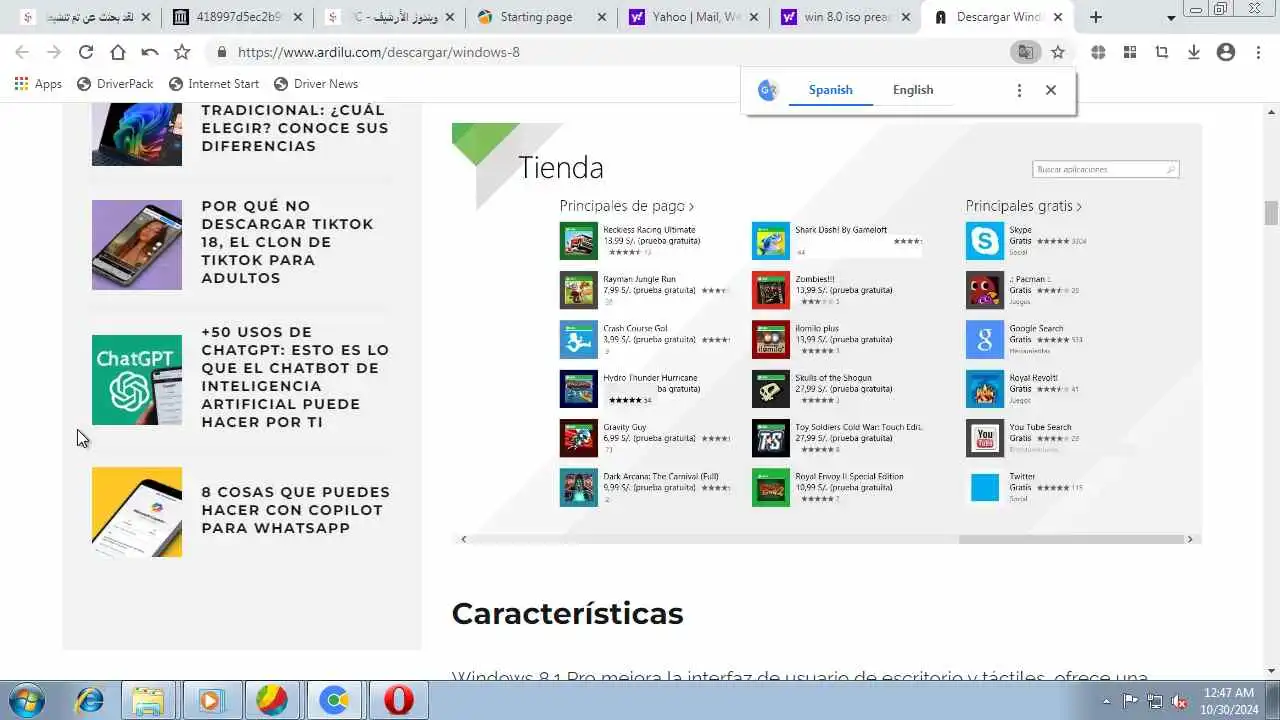Viewport: 1280px width, 720px height.
Task: Click the undo arrow toolbar icon
Action: click(150, 52)
